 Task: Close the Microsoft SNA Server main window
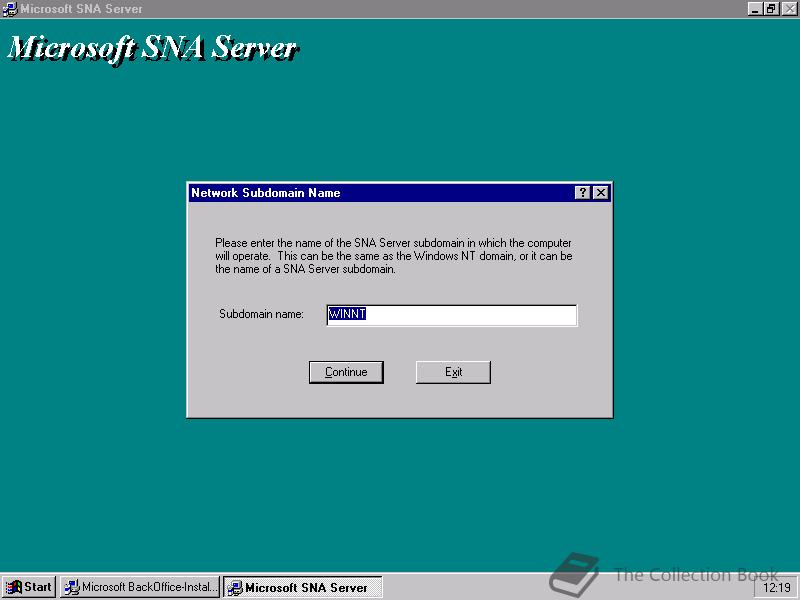[x=789, y=8]
